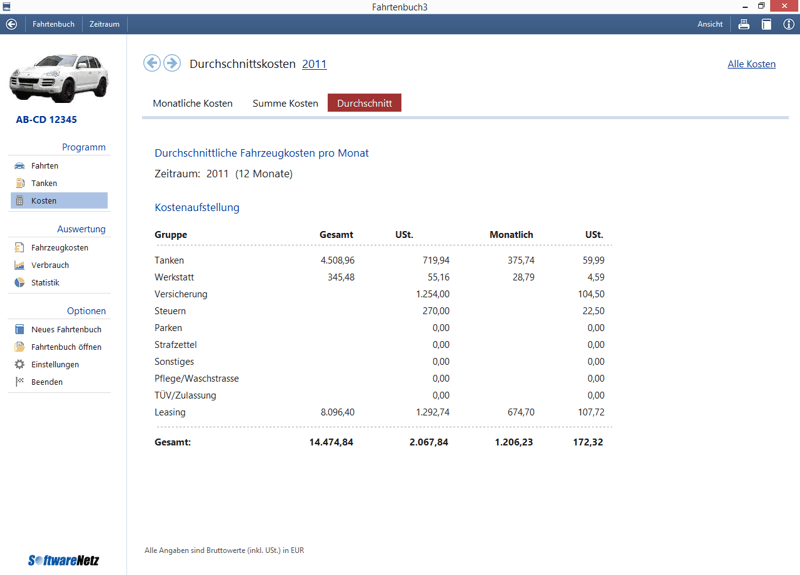Go to previous year with left arrow

tap(152, 63)
